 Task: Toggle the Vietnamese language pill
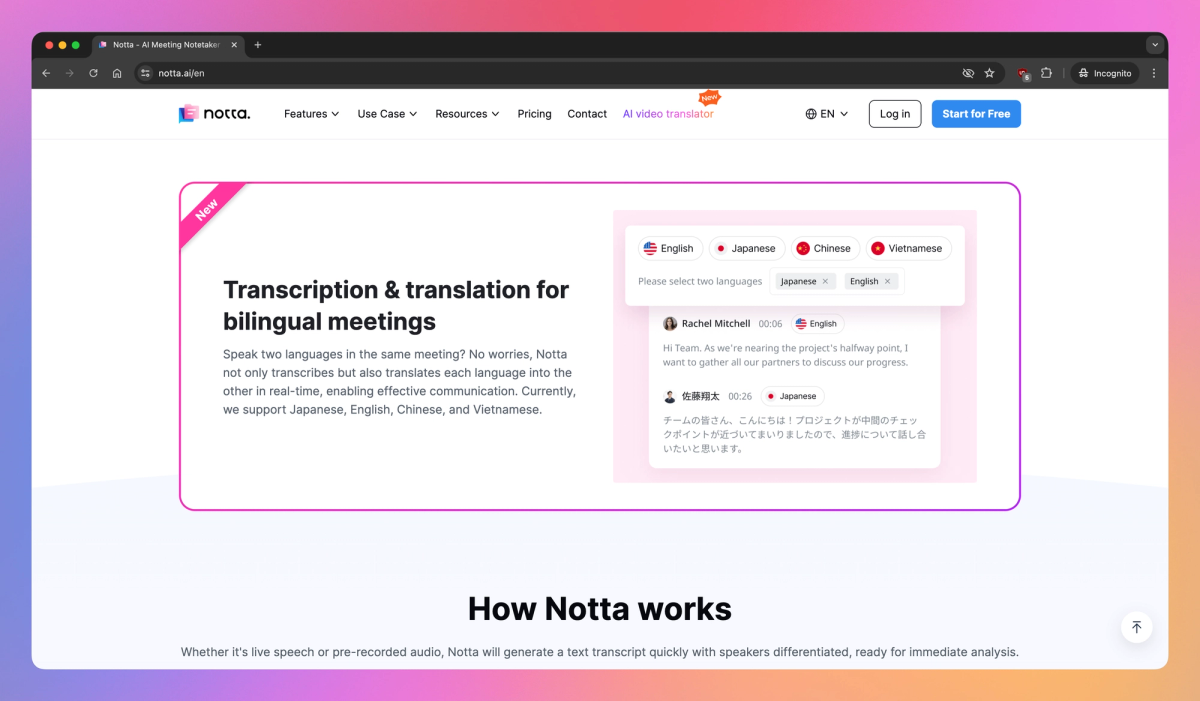pos(908,247)
